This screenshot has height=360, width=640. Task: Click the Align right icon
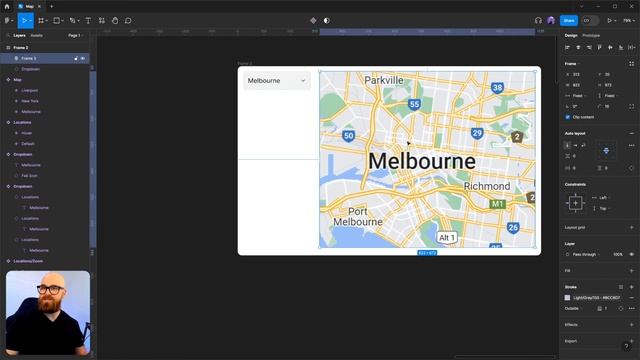589,47
